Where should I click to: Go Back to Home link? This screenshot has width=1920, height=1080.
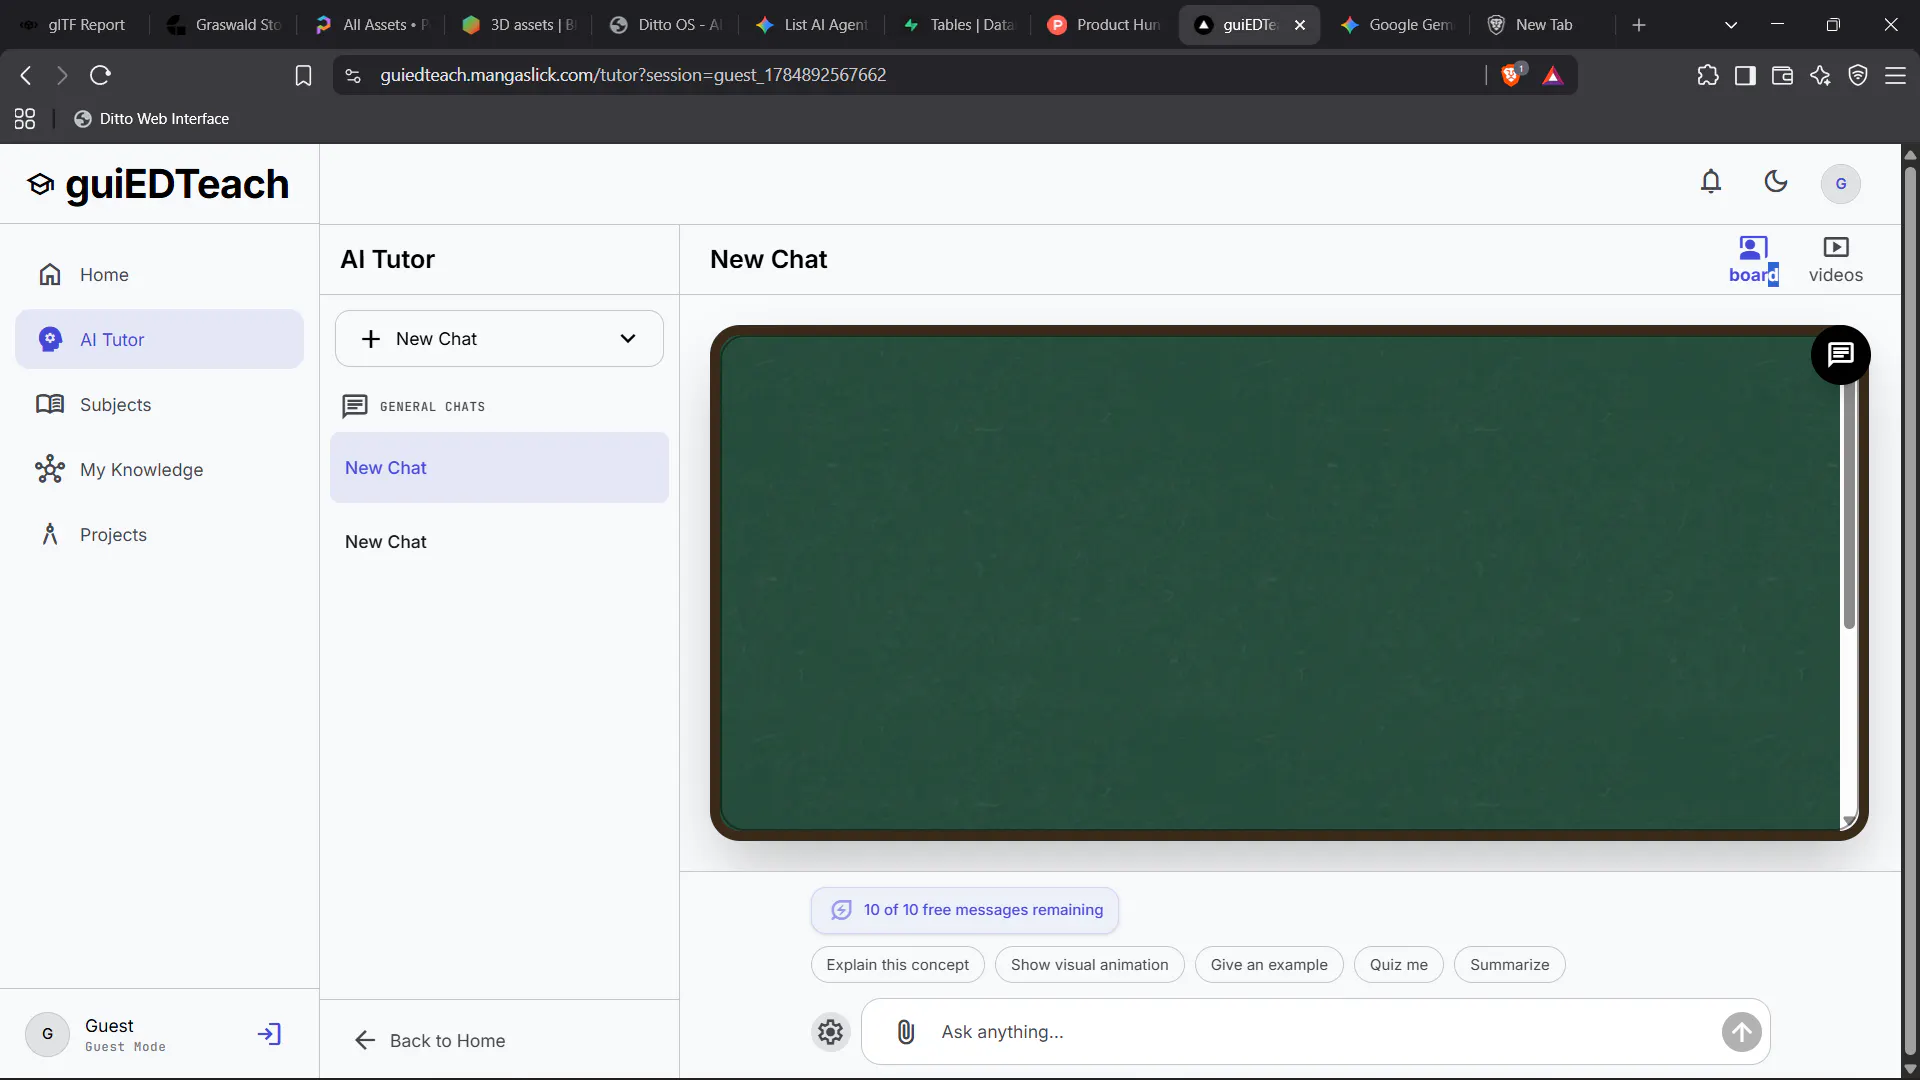coord(430,1041)
